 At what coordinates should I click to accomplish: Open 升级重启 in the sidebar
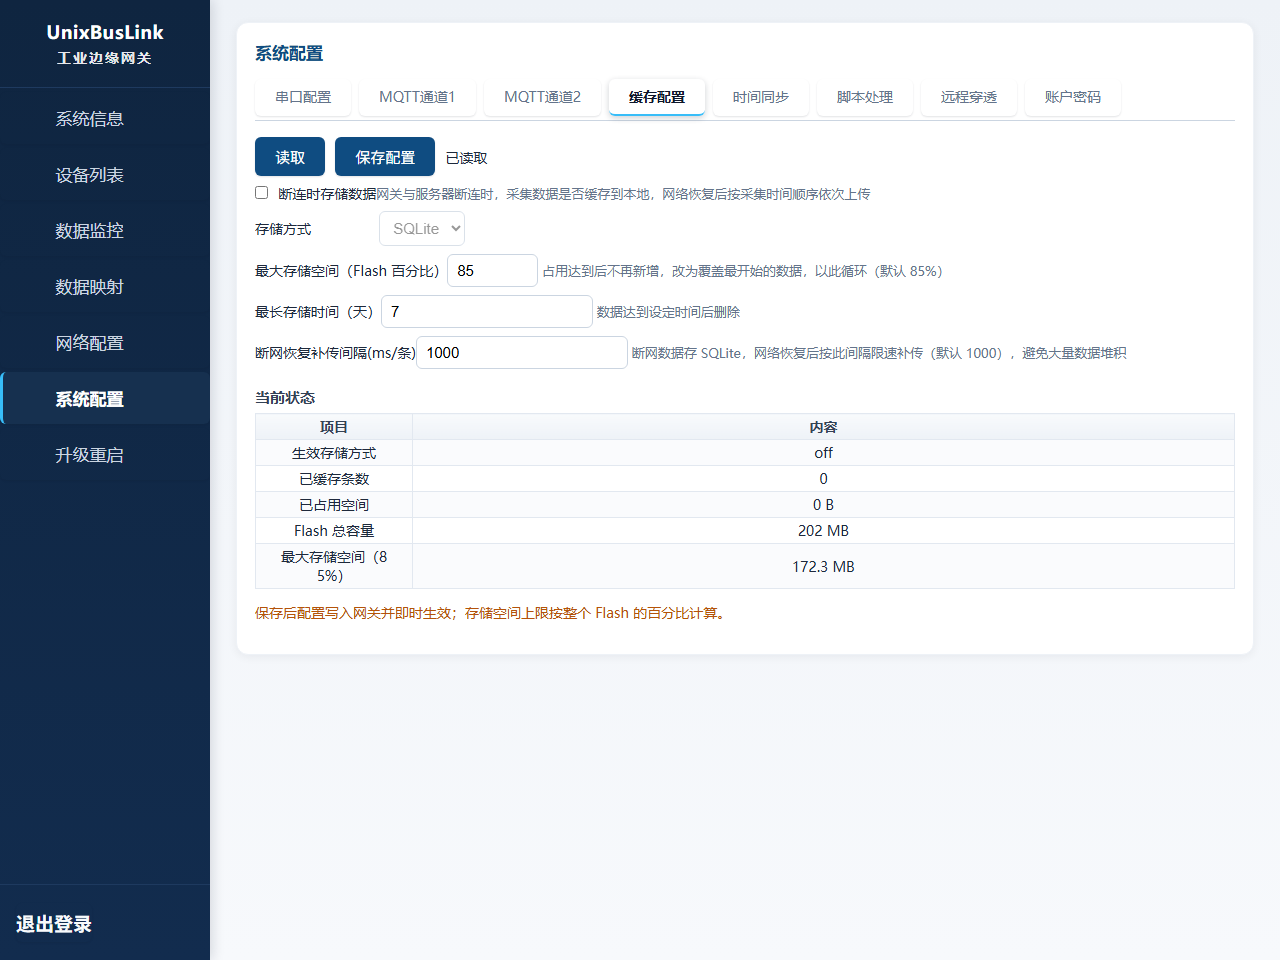click(105, 455)
